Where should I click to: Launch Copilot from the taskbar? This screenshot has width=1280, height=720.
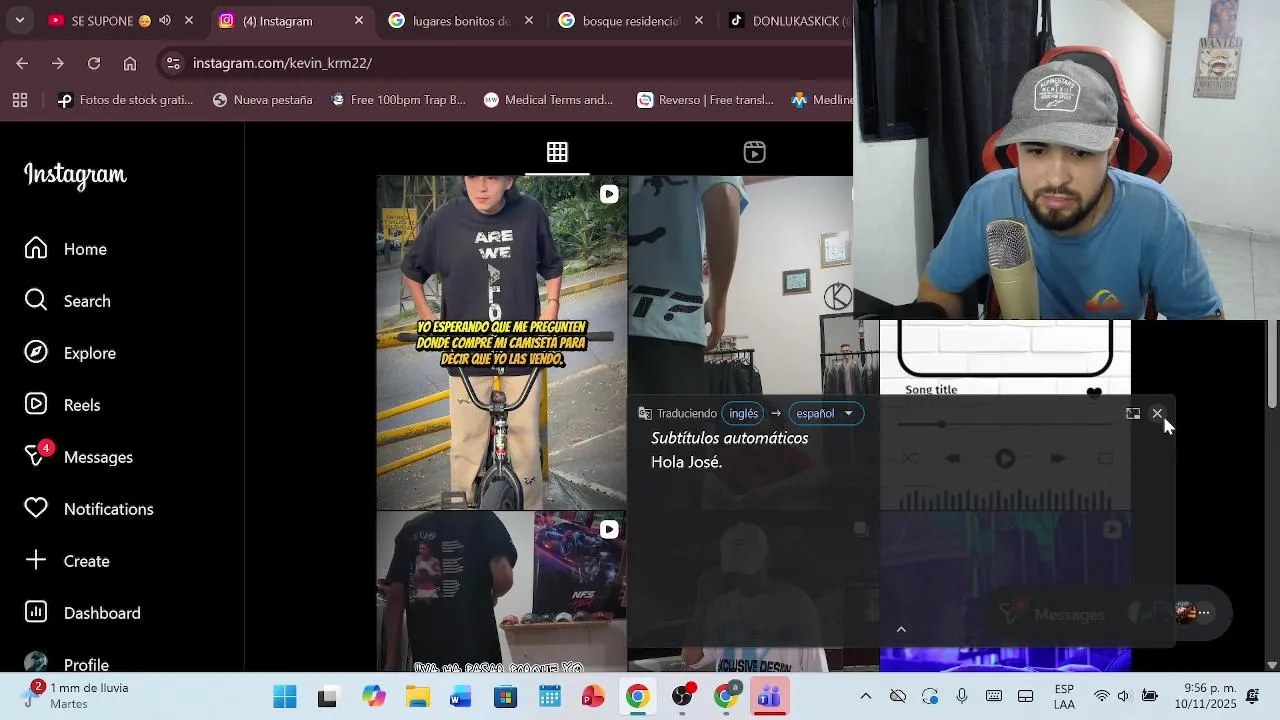point(374,697)
